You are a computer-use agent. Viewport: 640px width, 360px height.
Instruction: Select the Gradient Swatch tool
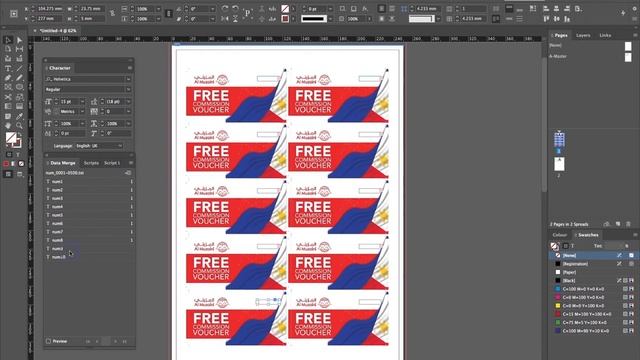8,106
